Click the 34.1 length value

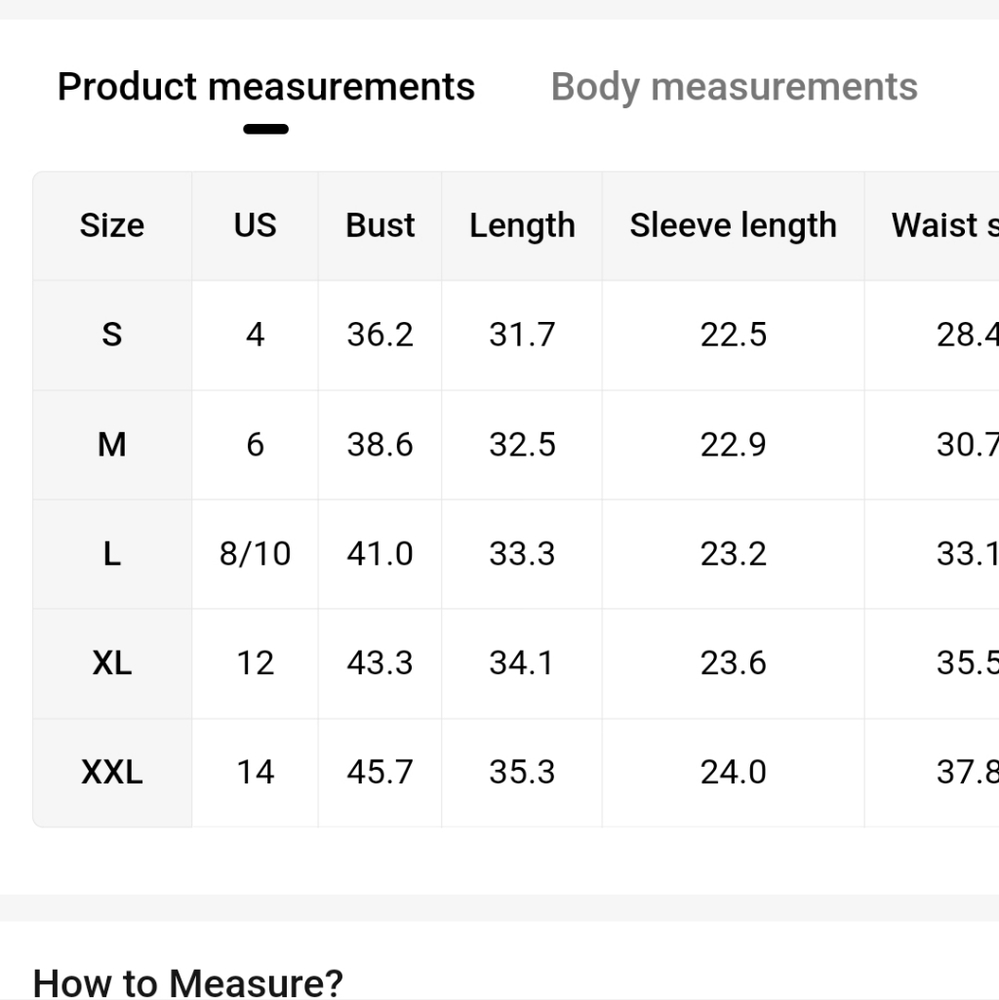[522, 664]
